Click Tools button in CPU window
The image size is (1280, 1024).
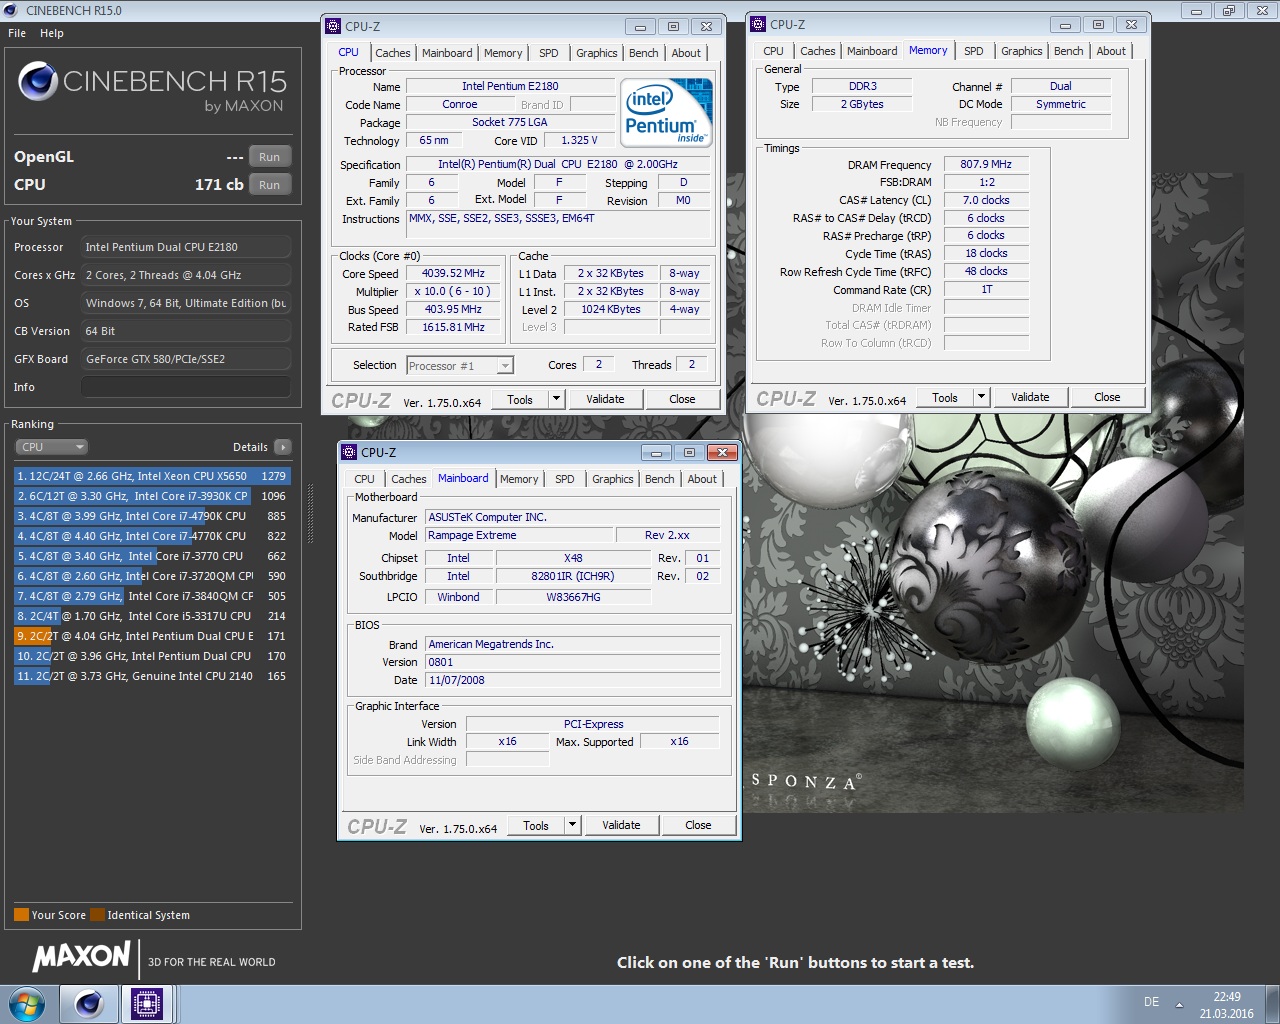pos(520,399)
